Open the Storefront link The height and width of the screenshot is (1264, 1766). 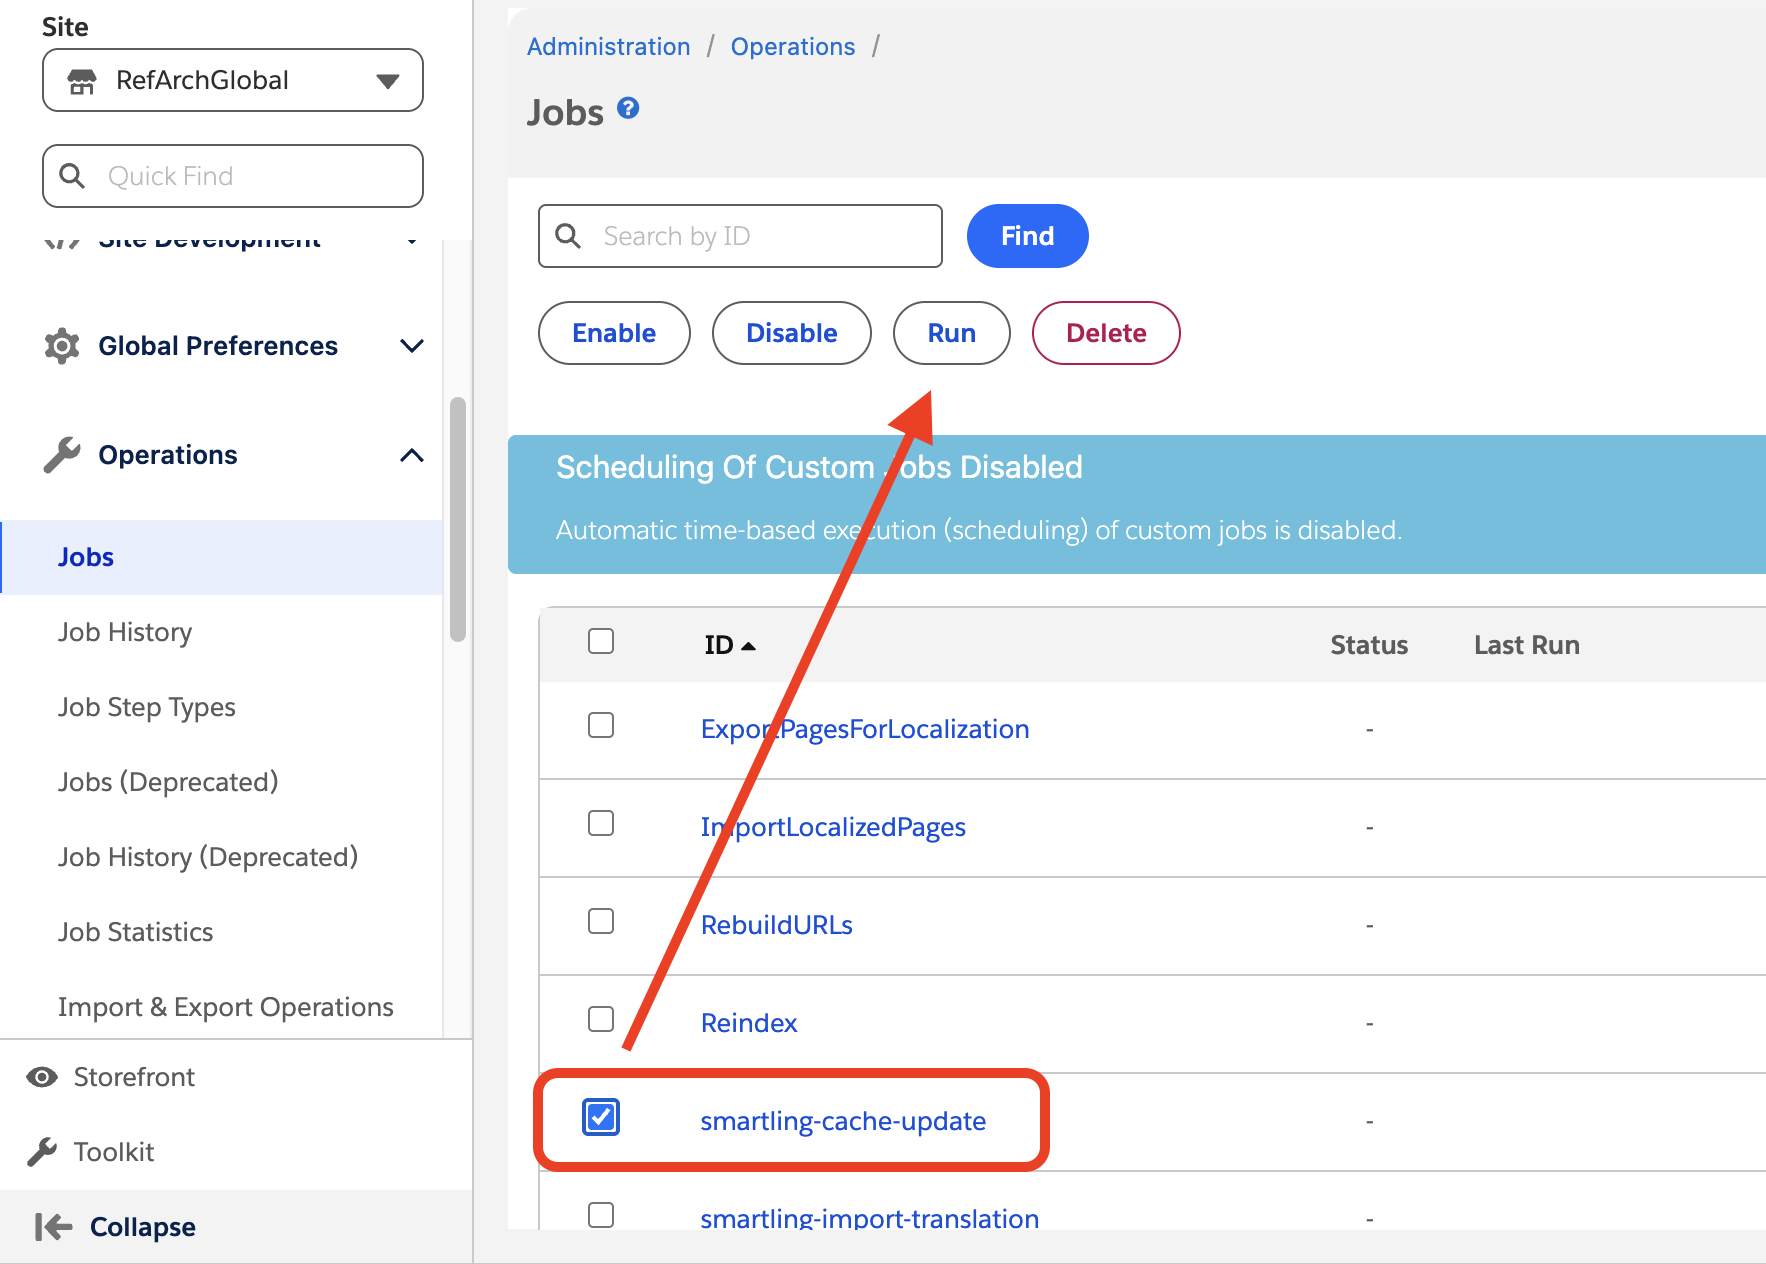tap(134, 1077)
